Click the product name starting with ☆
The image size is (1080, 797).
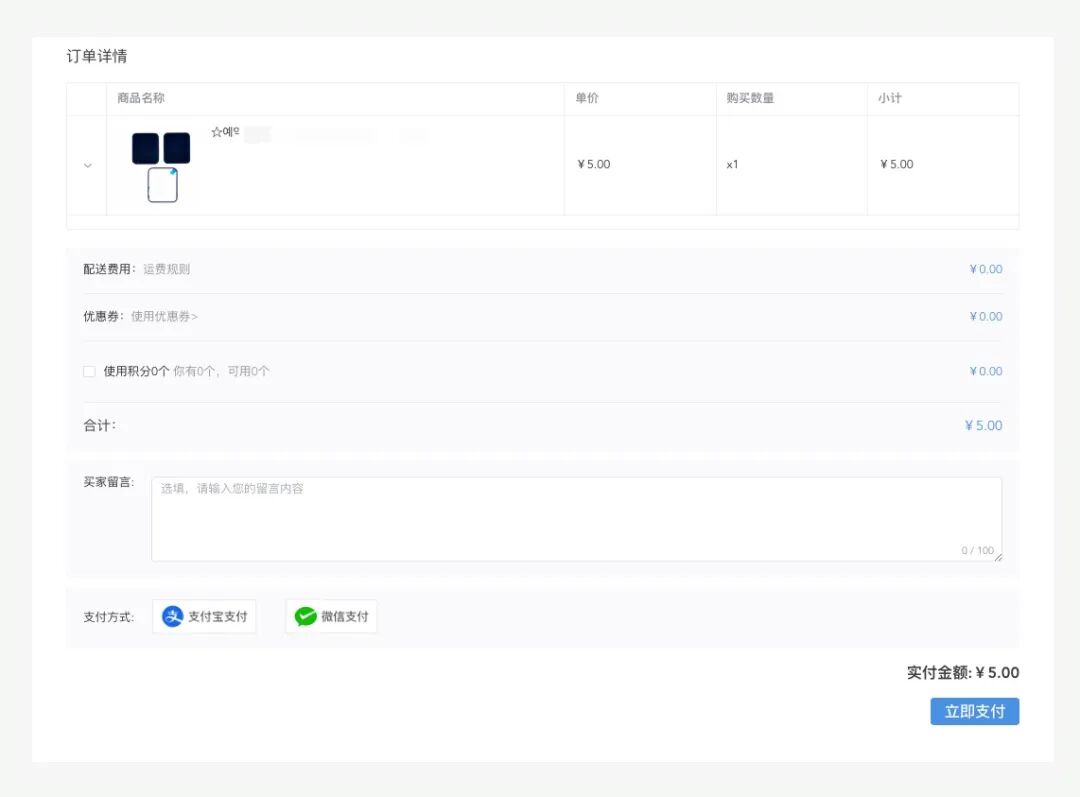coord(225,132)
